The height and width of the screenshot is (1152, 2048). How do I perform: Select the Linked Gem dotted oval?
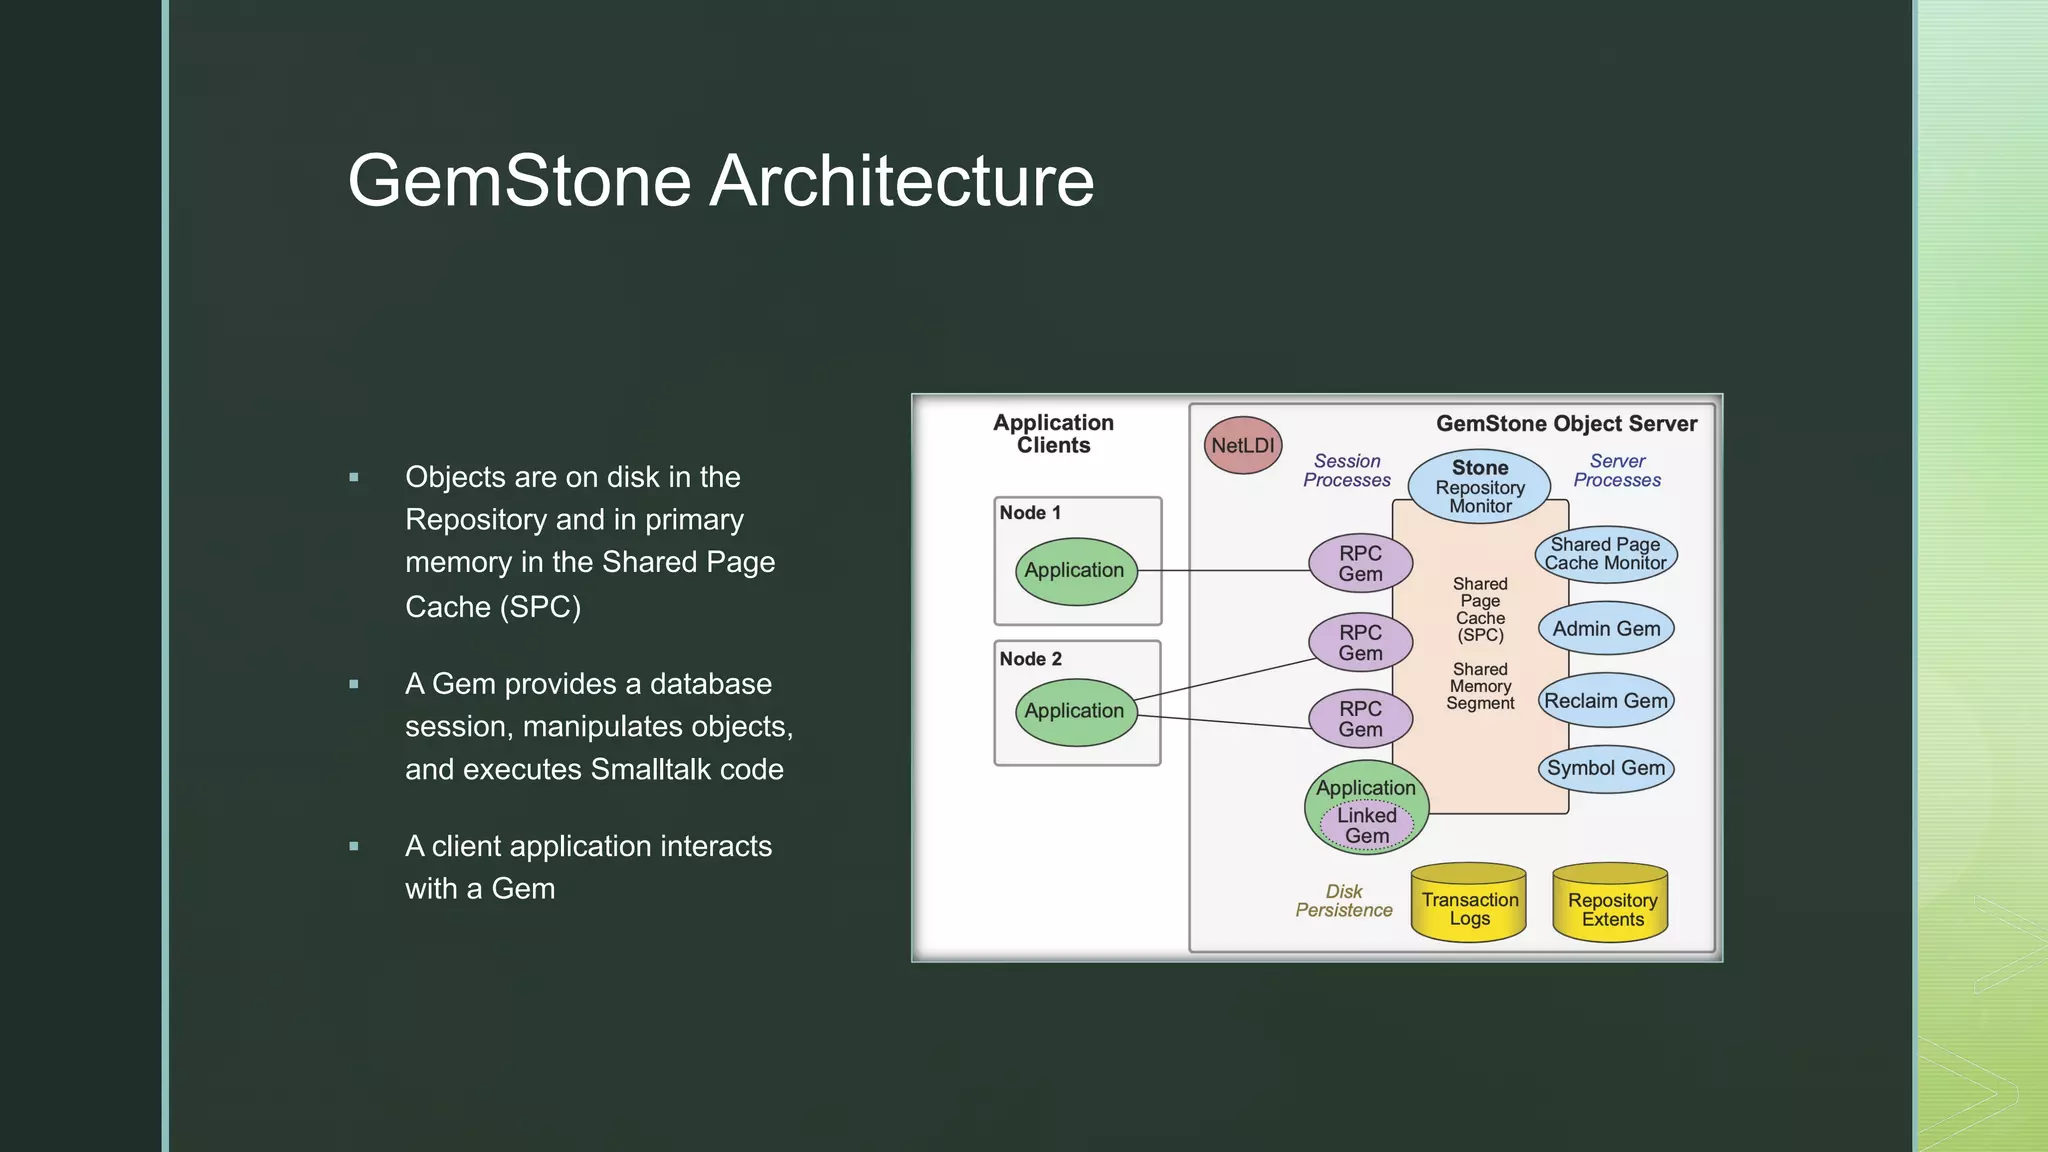click(x=1367, y=826)
